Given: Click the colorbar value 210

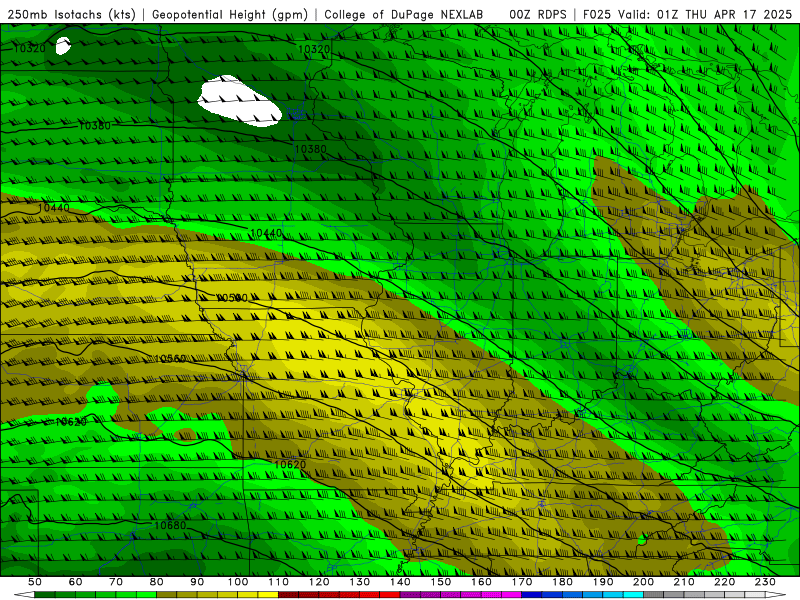Looking at the screenshot, I should click(x=684, y=582).
